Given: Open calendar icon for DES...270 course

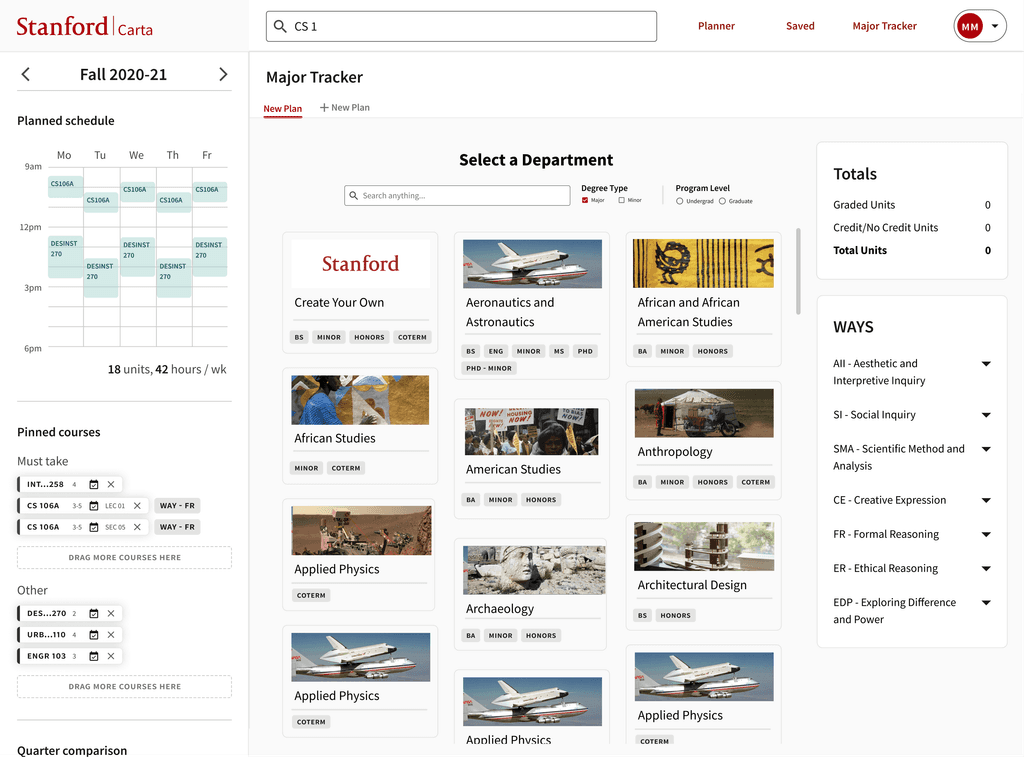Looking at the screenshot, I should [x=94, y=613].
